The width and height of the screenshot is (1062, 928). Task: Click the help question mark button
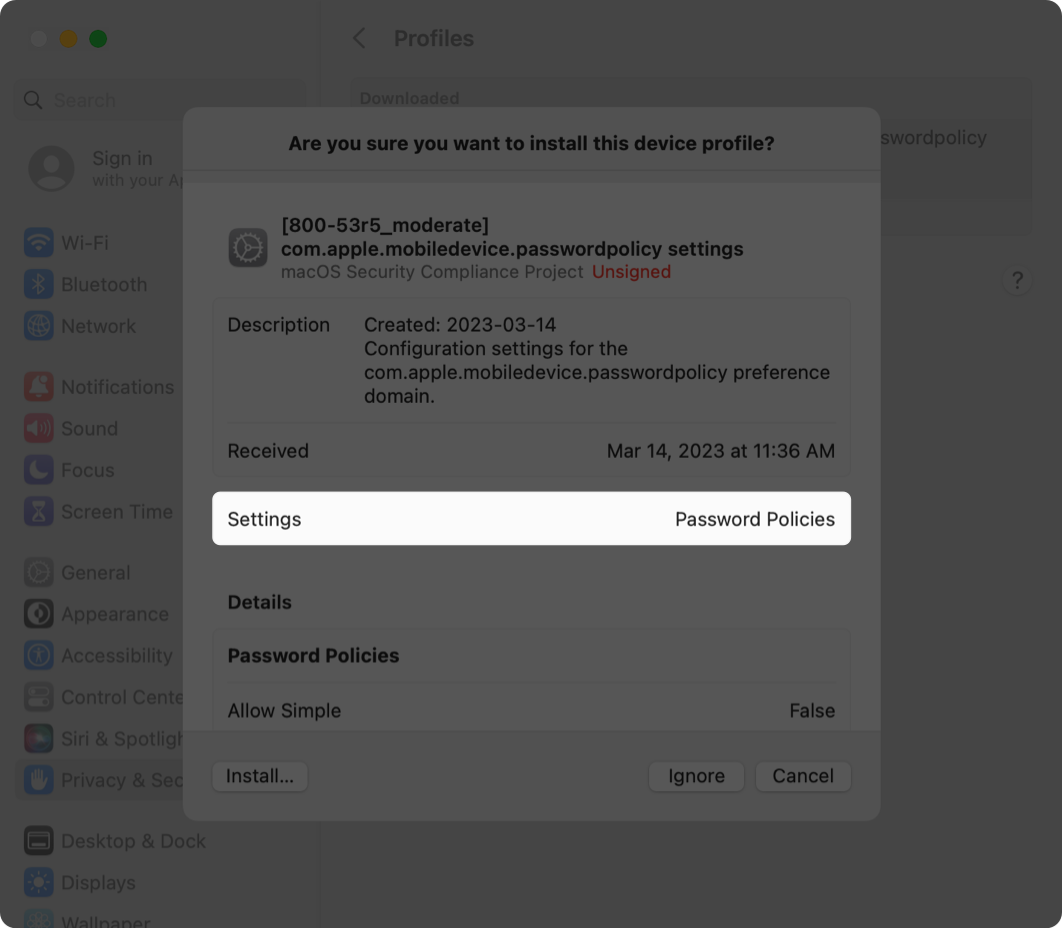point(1017,280)
